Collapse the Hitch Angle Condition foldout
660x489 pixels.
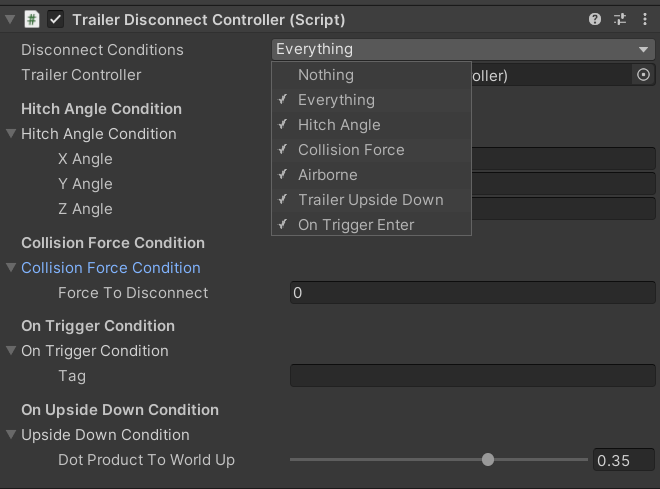pos(11,134)
